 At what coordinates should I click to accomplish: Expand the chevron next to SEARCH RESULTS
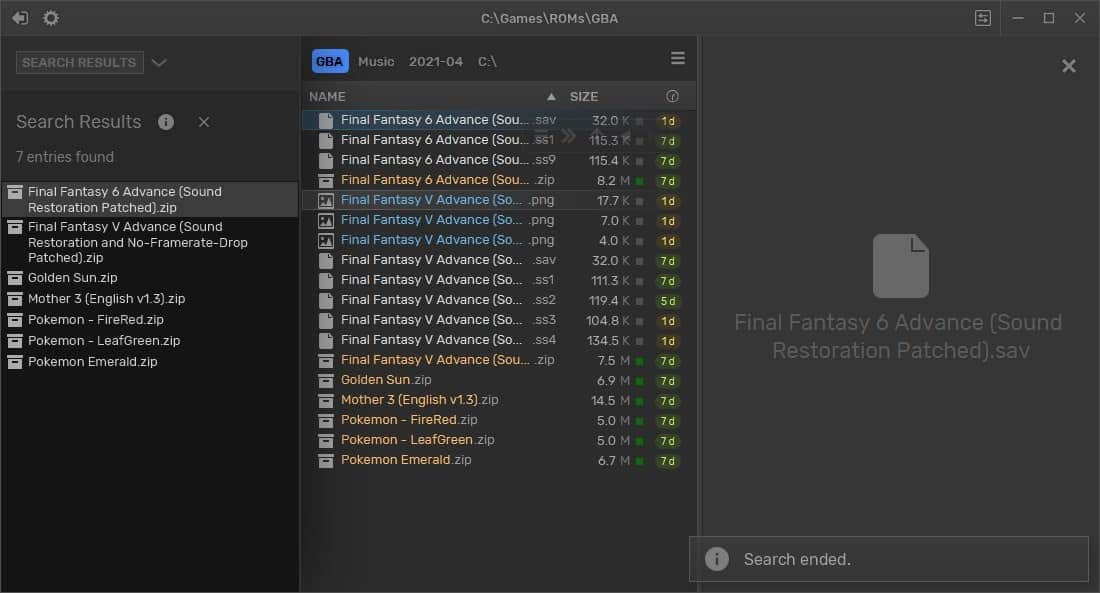click(159, 63)
